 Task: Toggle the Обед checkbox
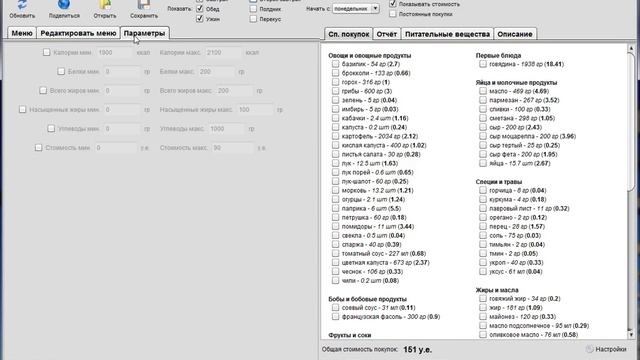click(200, 9)
